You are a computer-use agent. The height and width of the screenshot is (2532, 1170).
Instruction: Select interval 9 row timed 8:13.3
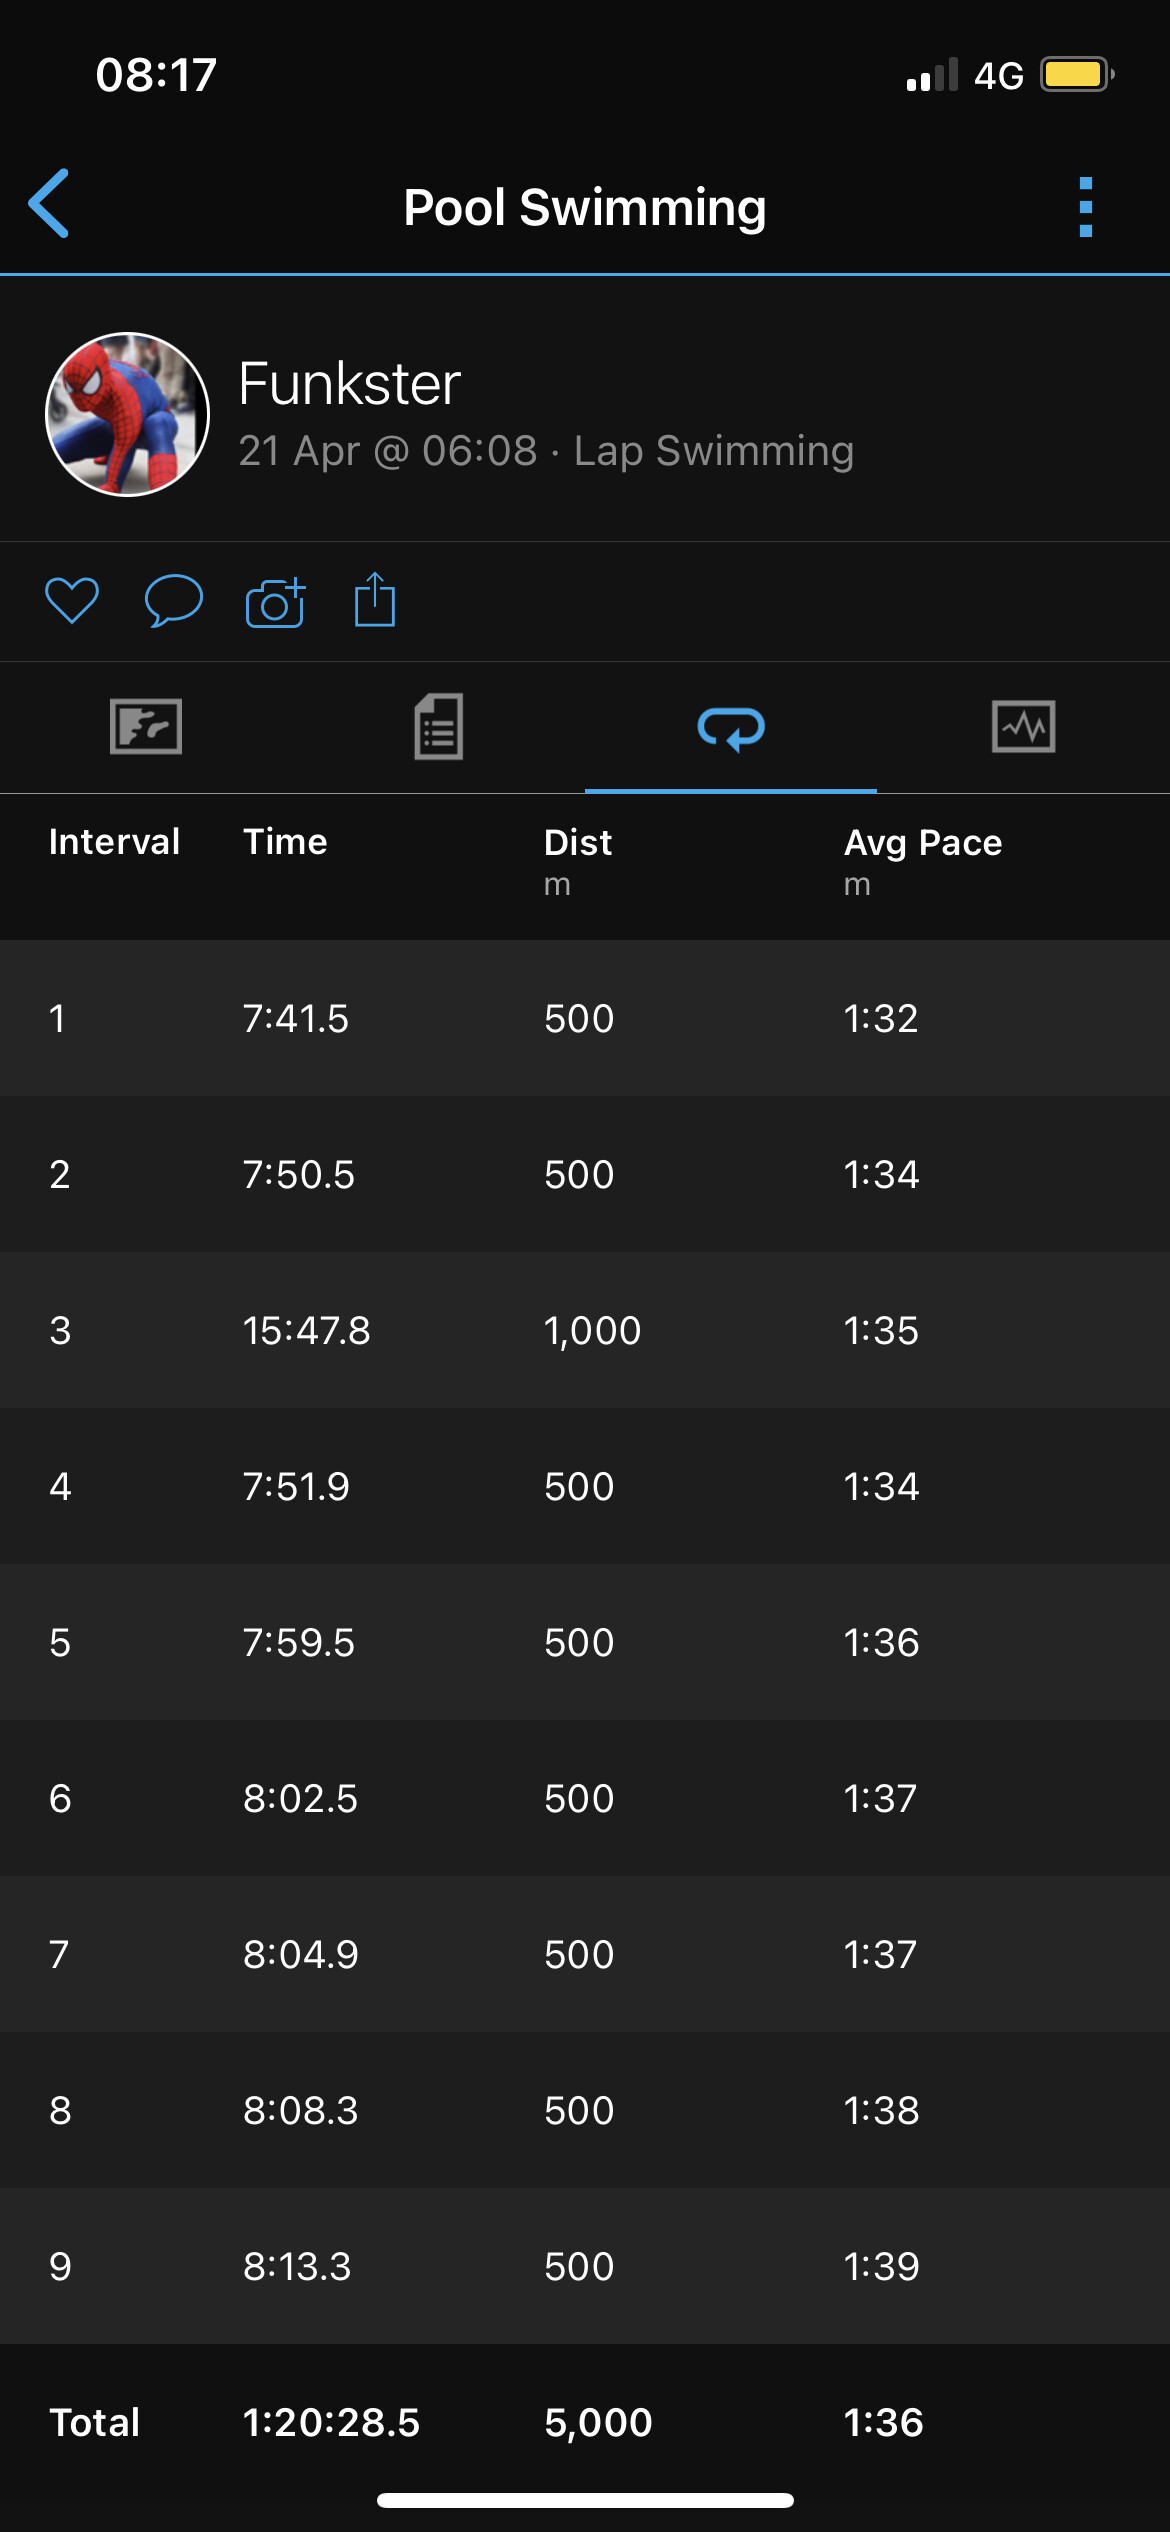(x=585, y=2266)
